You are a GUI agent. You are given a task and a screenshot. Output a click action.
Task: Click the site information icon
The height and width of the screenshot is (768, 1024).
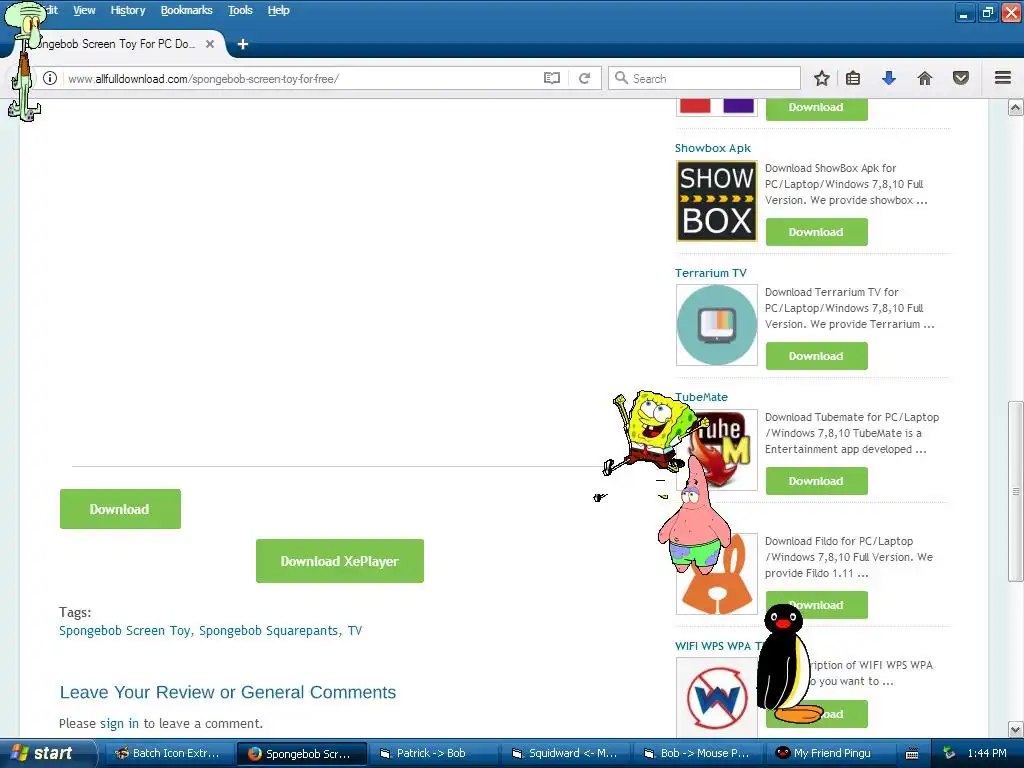pos(50,78)
